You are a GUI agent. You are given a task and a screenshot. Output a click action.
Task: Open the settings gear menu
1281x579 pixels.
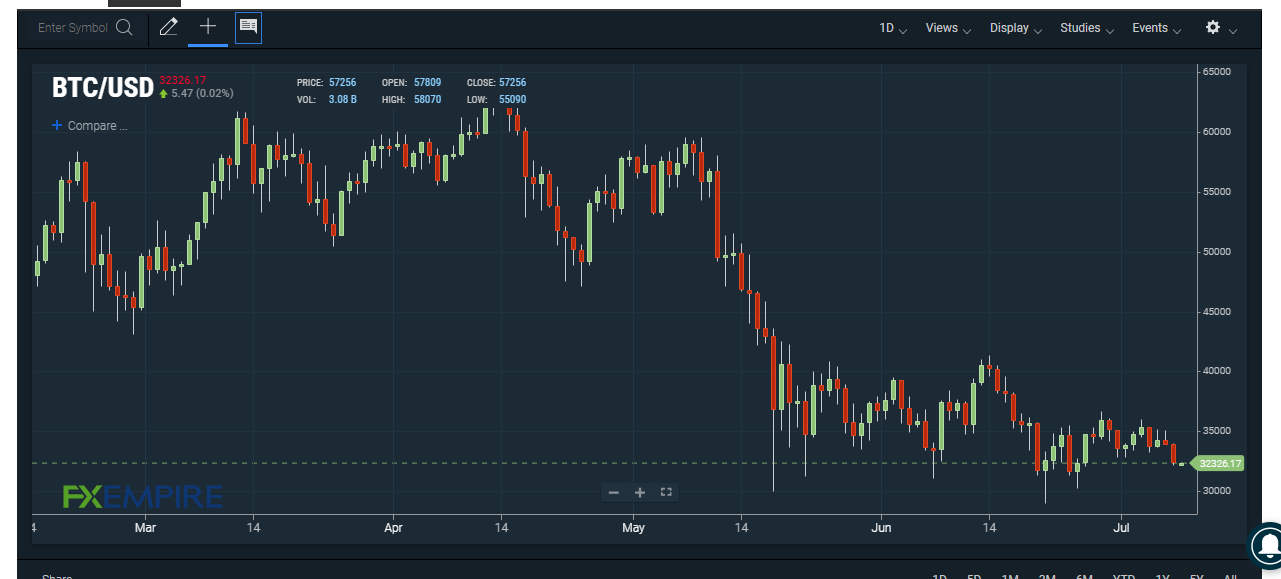(x=1221, y=28)
